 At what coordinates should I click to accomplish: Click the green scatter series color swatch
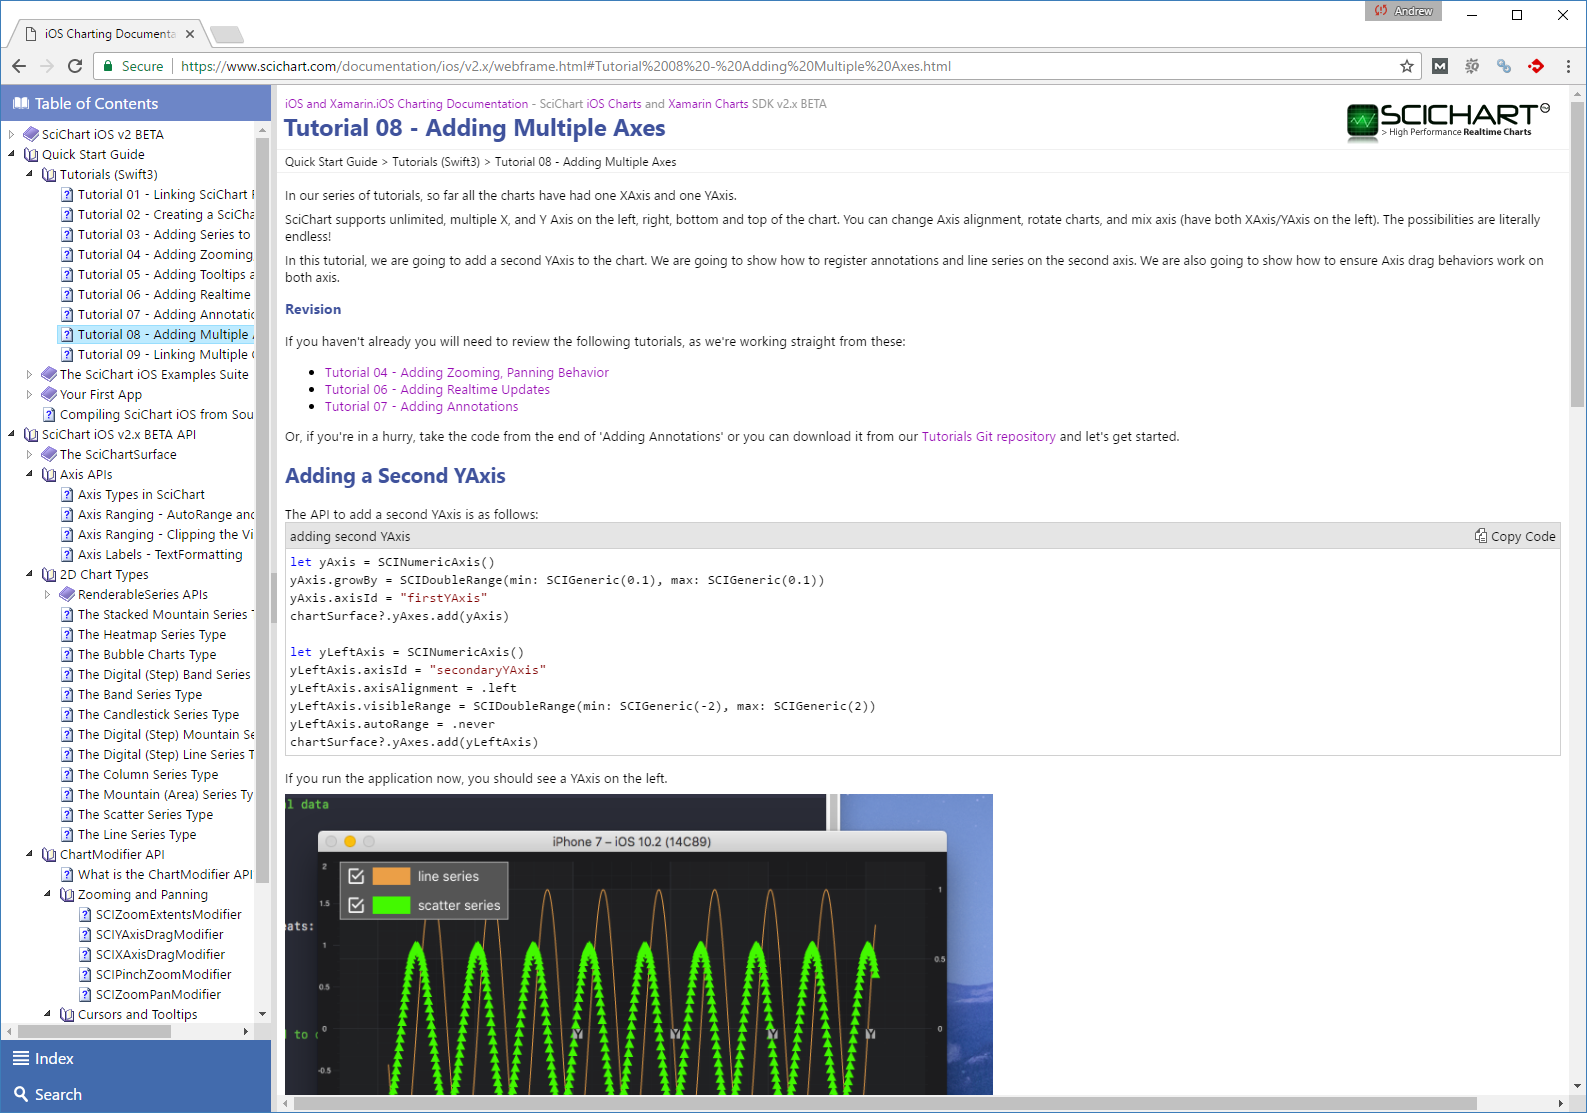coord(391,905)
